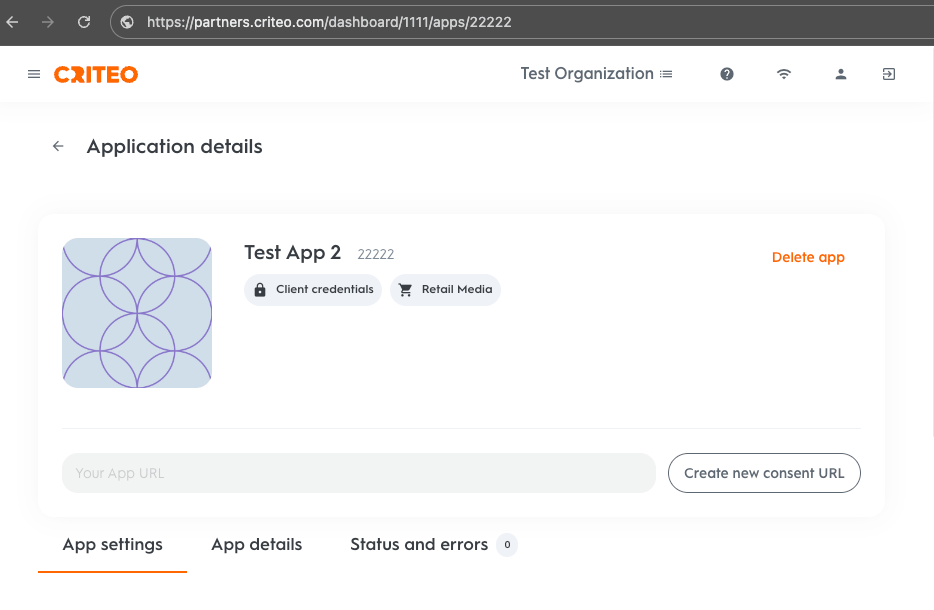Focus the Your App URL field
The height and width of the screenshot is (610, 934).
click(x=359, y=473)
